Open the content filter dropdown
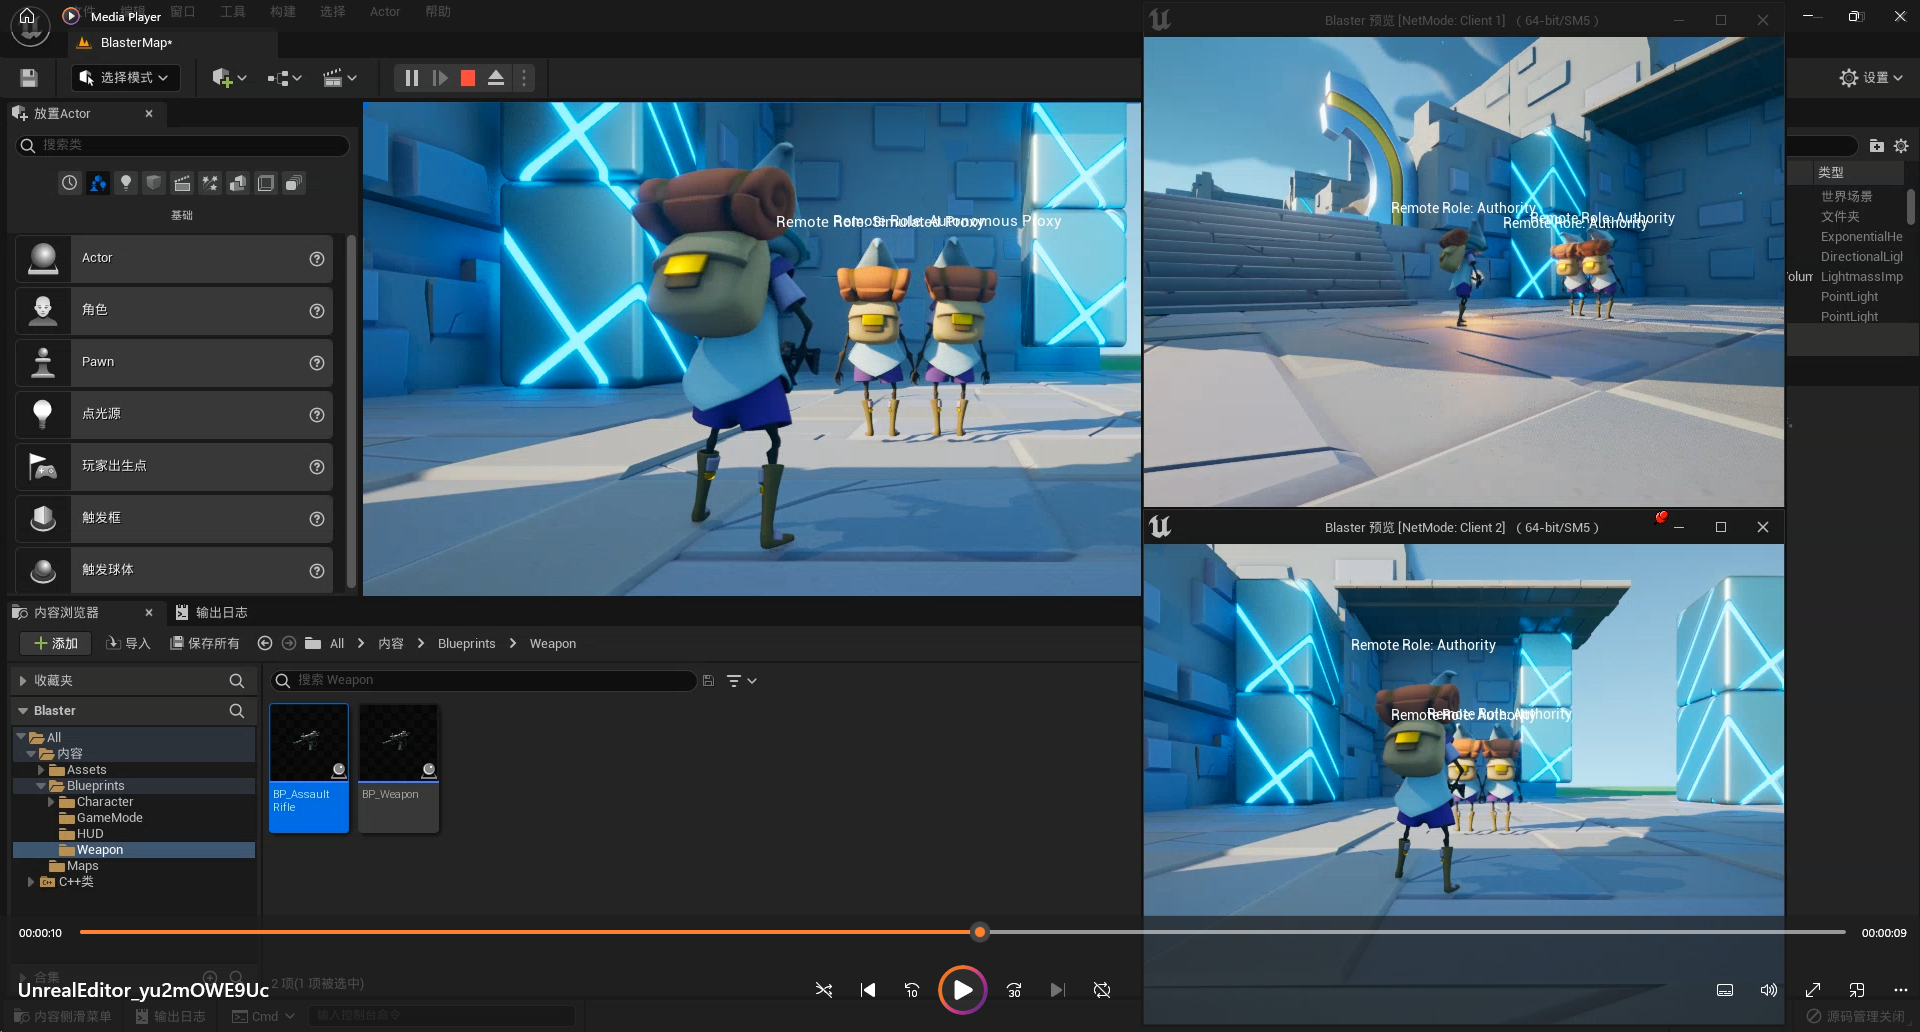Viewport: 1920px width, 1032px height. (x=741, y=681)
